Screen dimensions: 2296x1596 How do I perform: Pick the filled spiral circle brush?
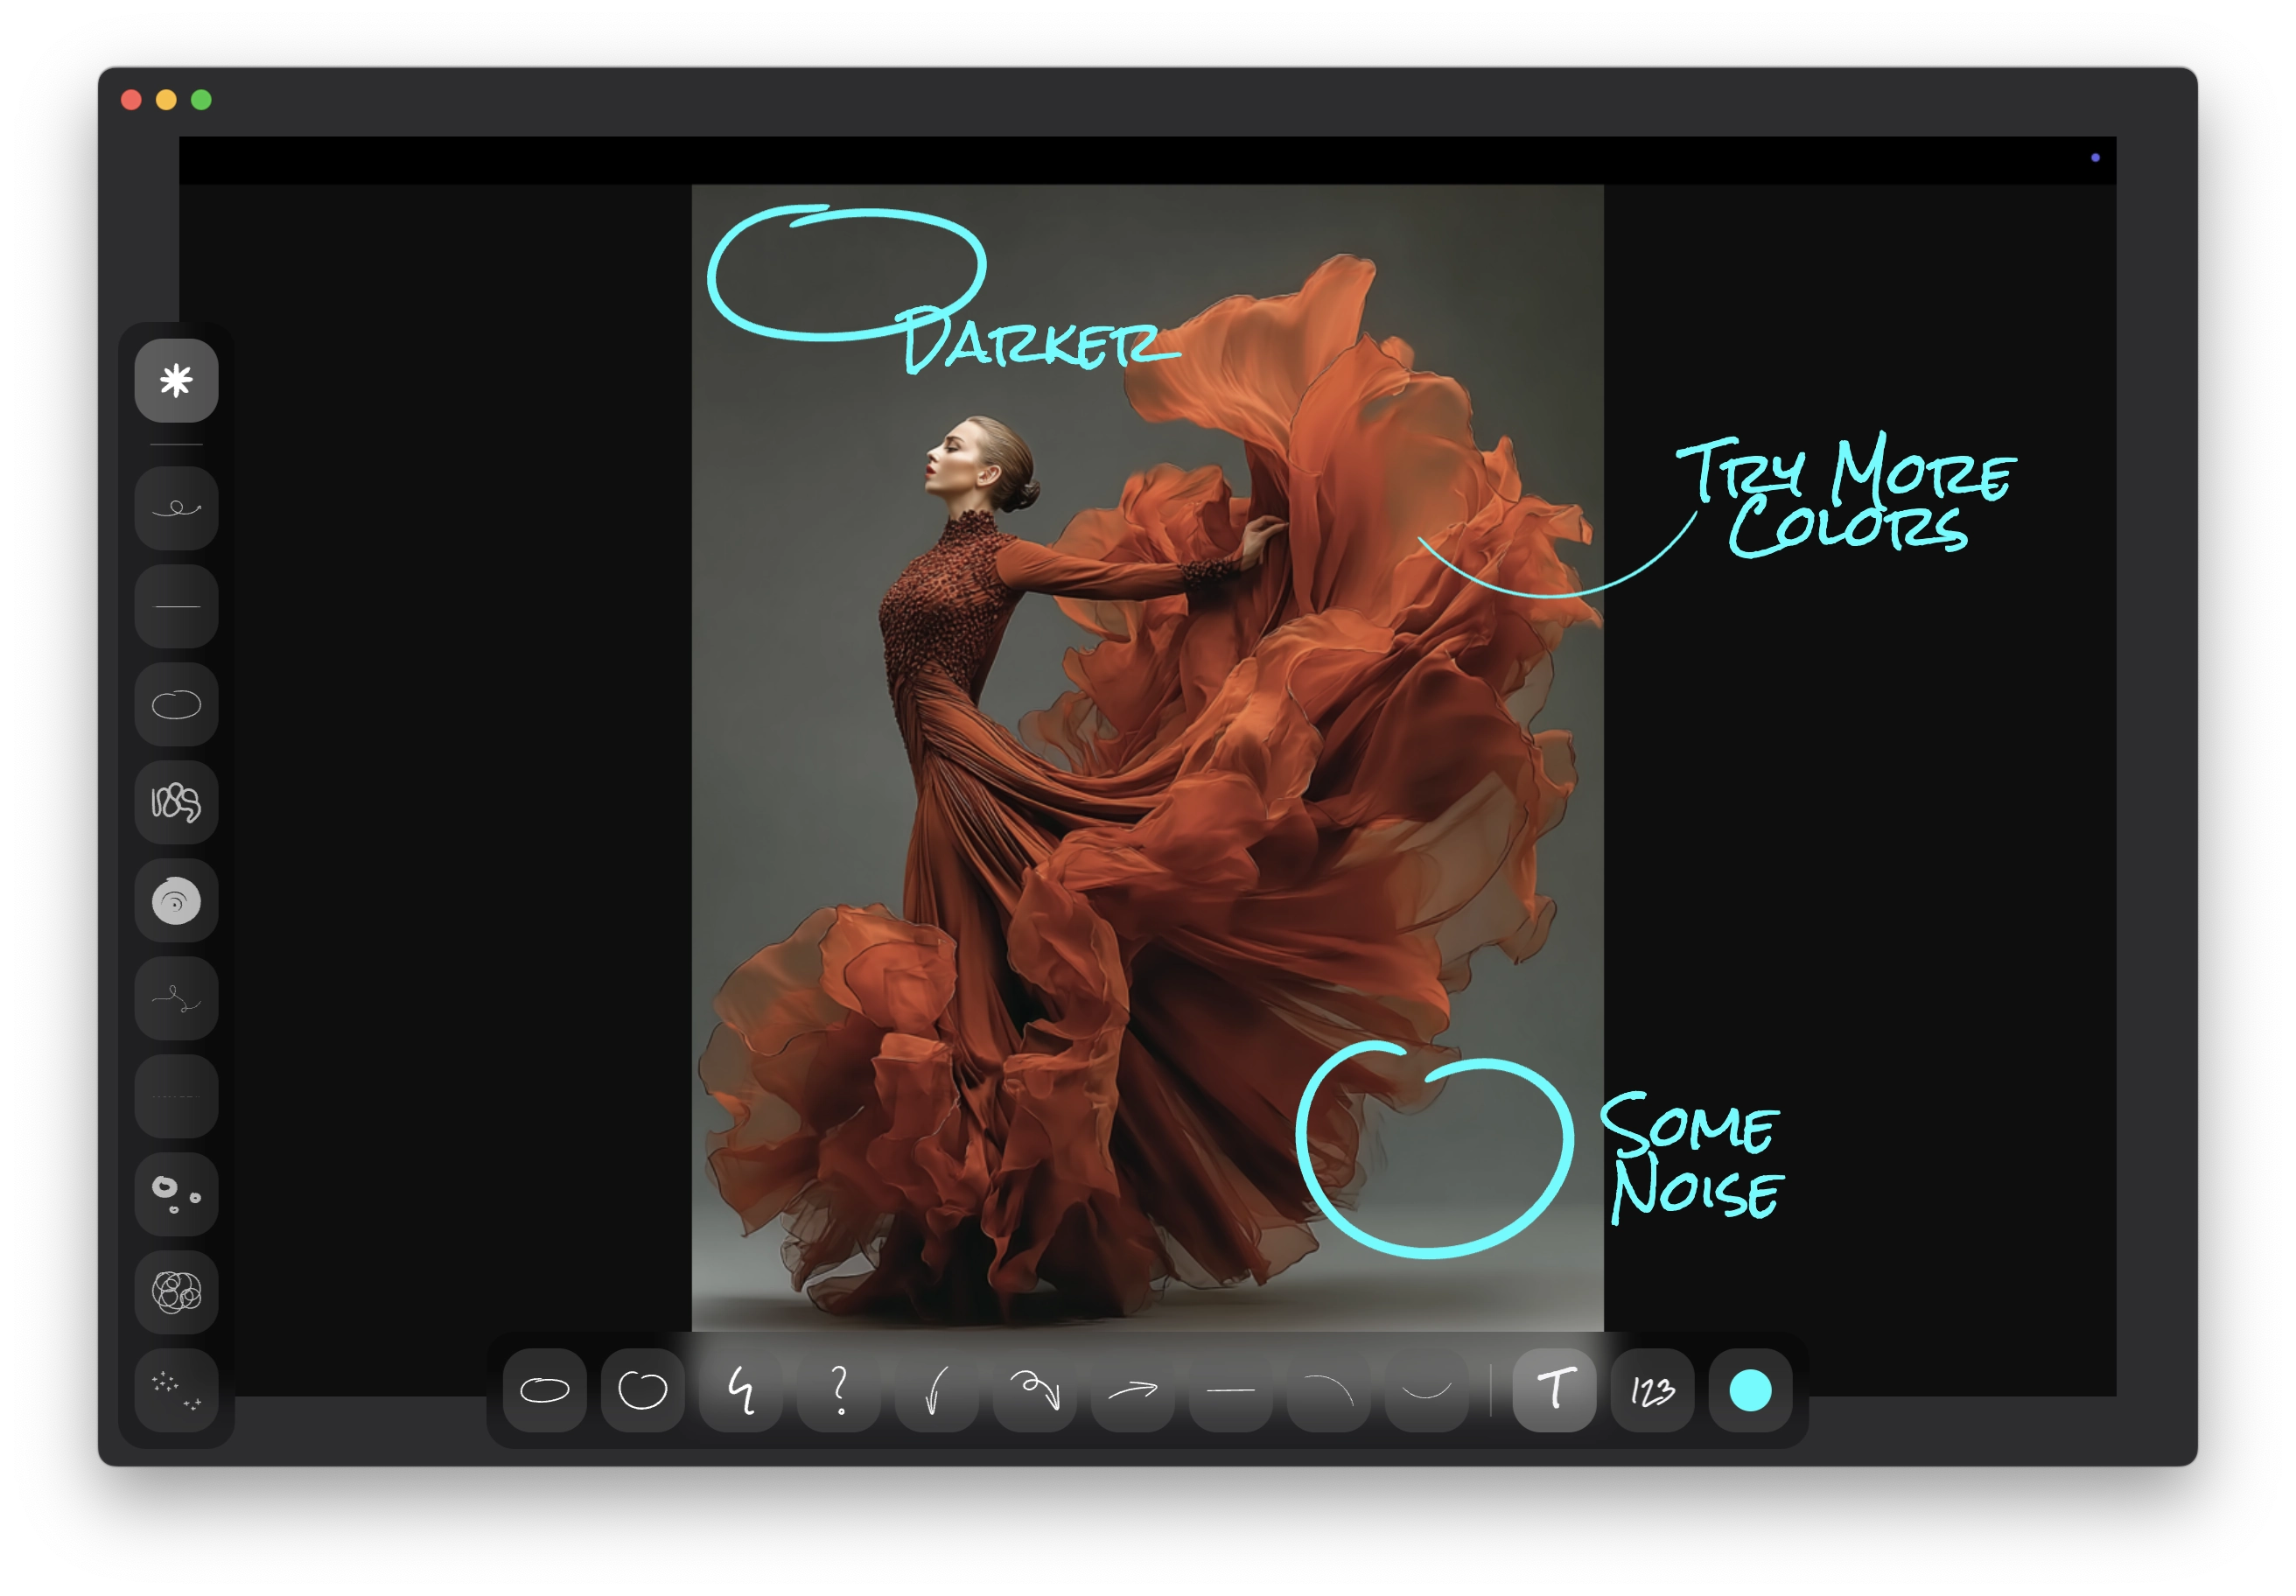click(176, 901)
